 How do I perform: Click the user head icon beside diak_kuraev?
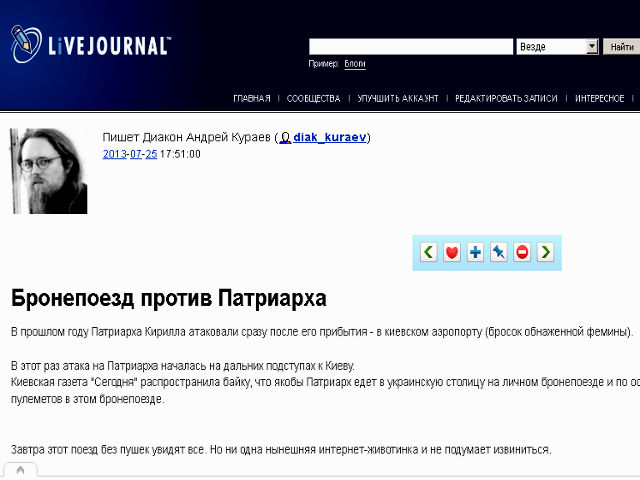coord(285,138)
